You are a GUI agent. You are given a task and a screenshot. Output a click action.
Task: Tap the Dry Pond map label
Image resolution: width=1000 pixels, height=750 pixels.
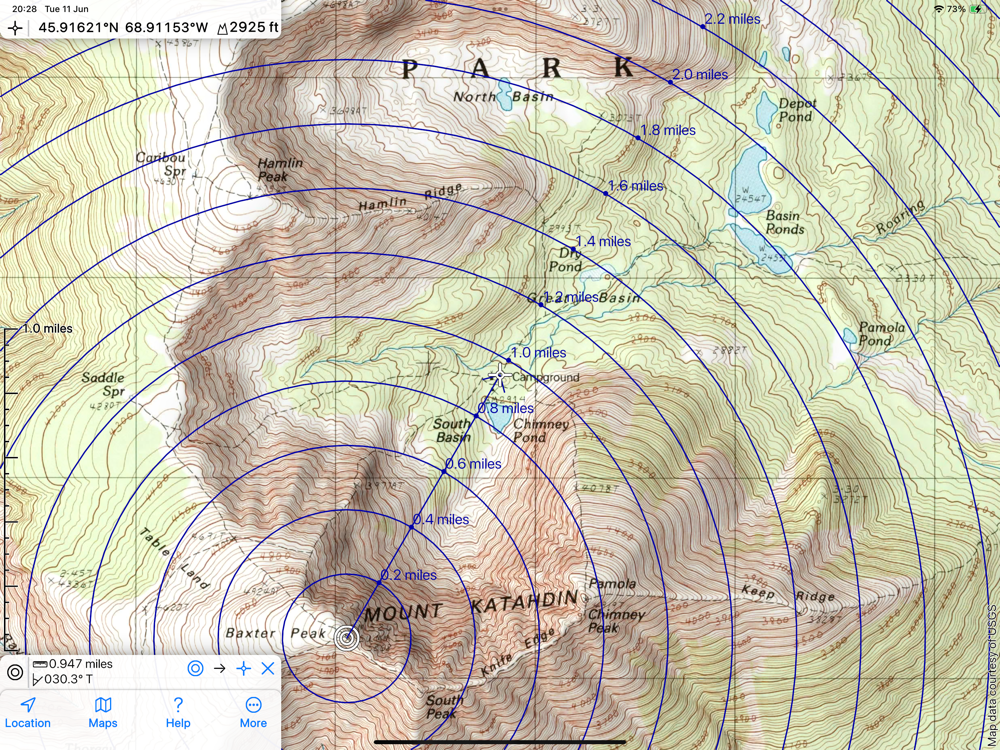point(566,260)
